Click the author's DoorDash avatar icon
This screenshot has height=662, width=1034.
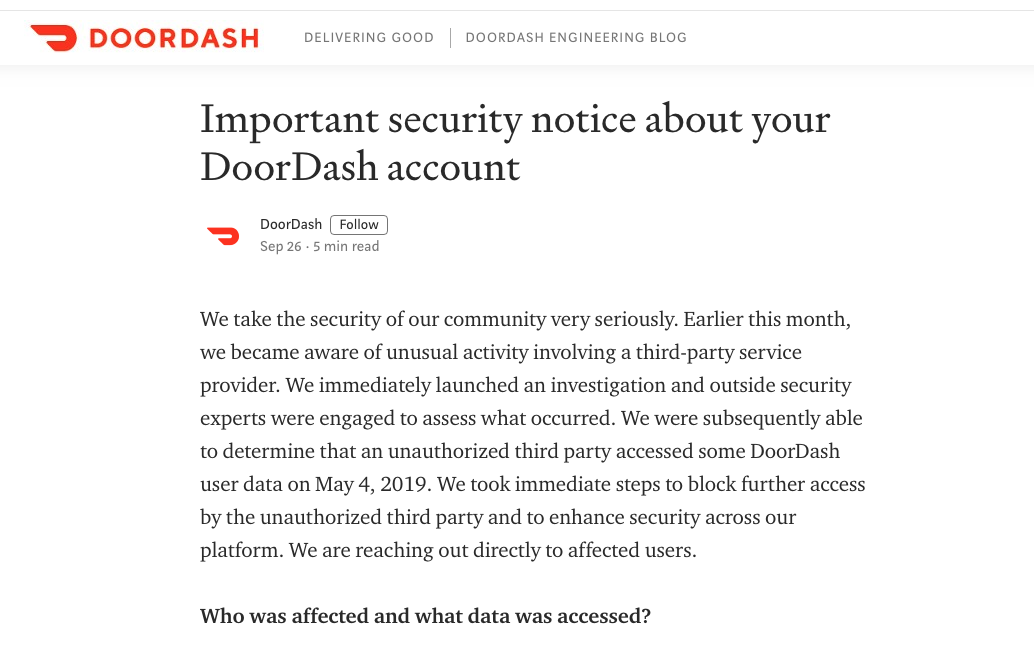[223, 235]
